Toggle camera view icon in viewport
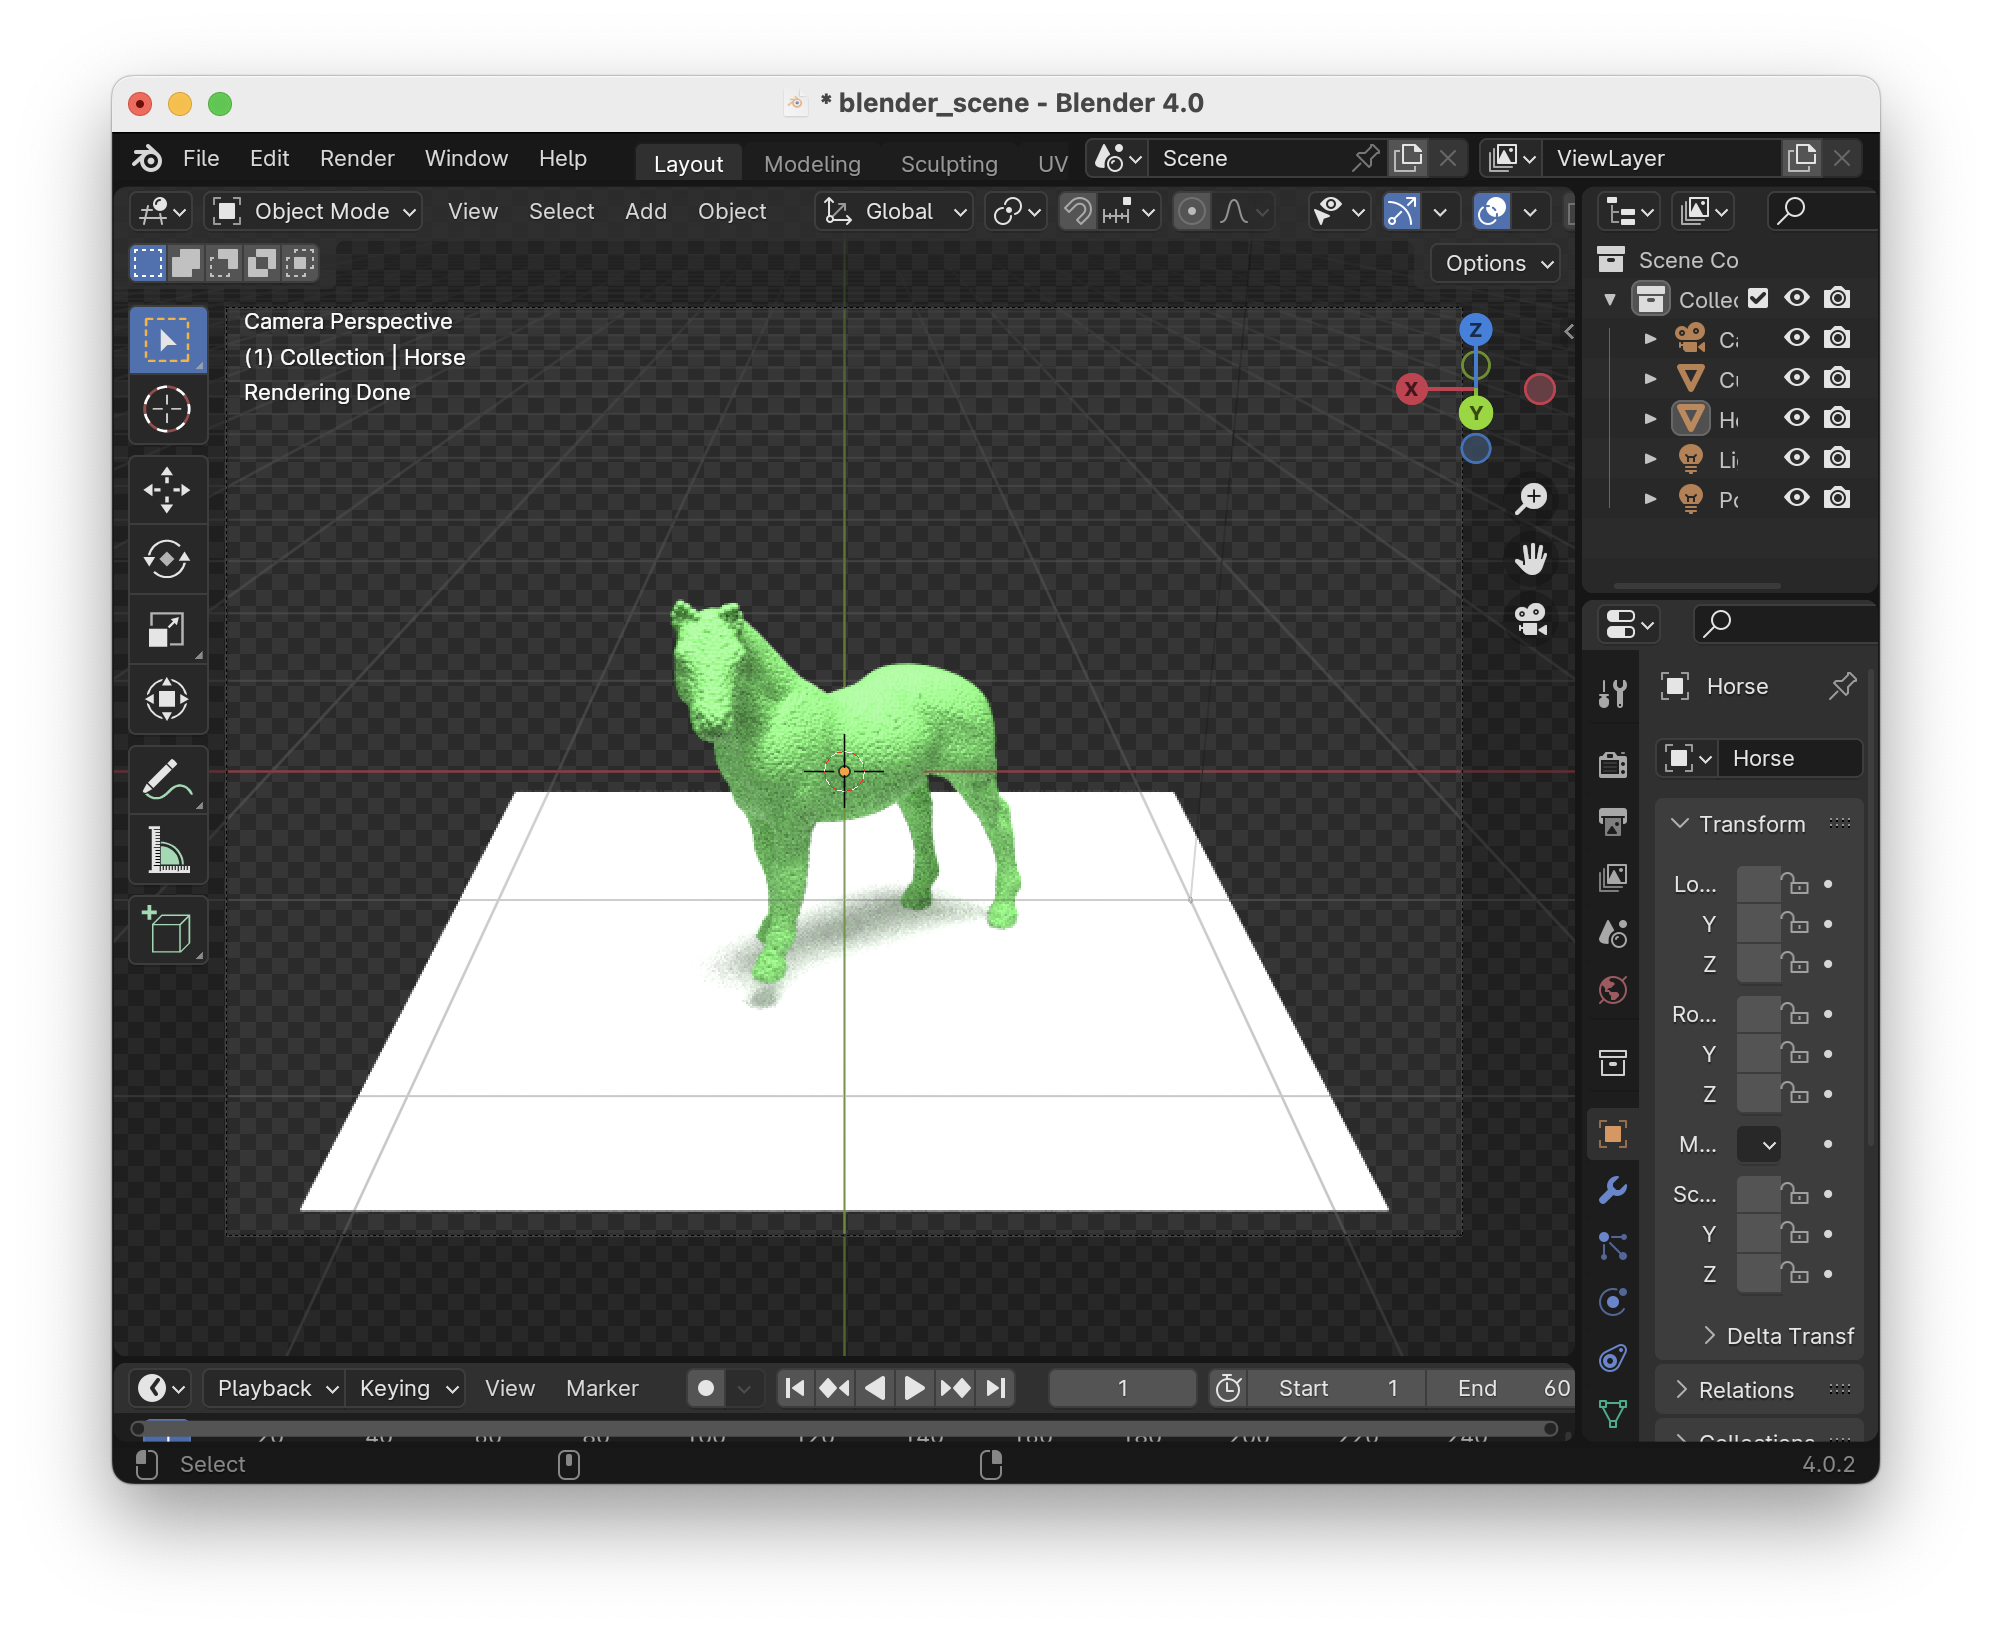 click(x=1531, y=620)
